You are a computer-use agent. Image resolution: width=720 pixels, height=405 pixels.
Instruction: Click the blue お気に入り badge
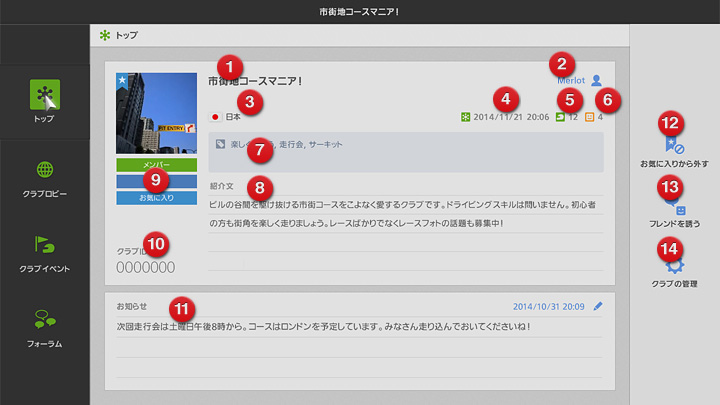tap(157, 198)
